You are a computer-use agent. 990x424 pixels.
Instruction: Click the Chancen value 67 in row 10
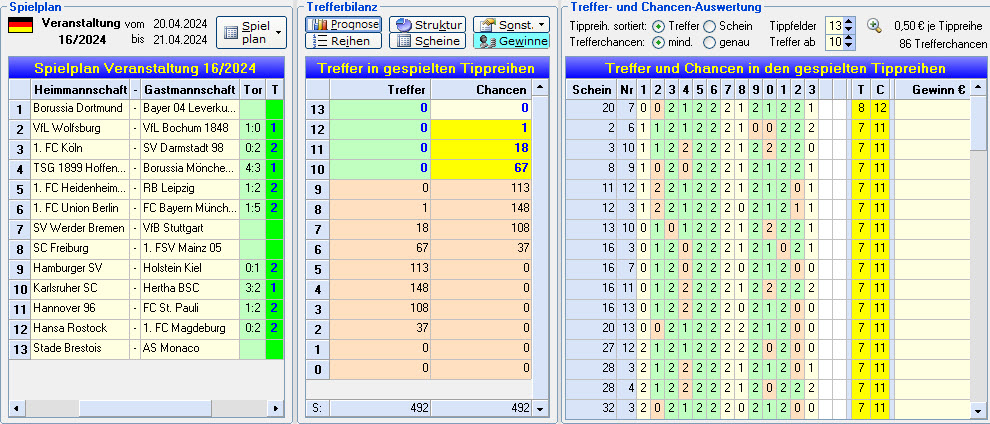point(482,168)
